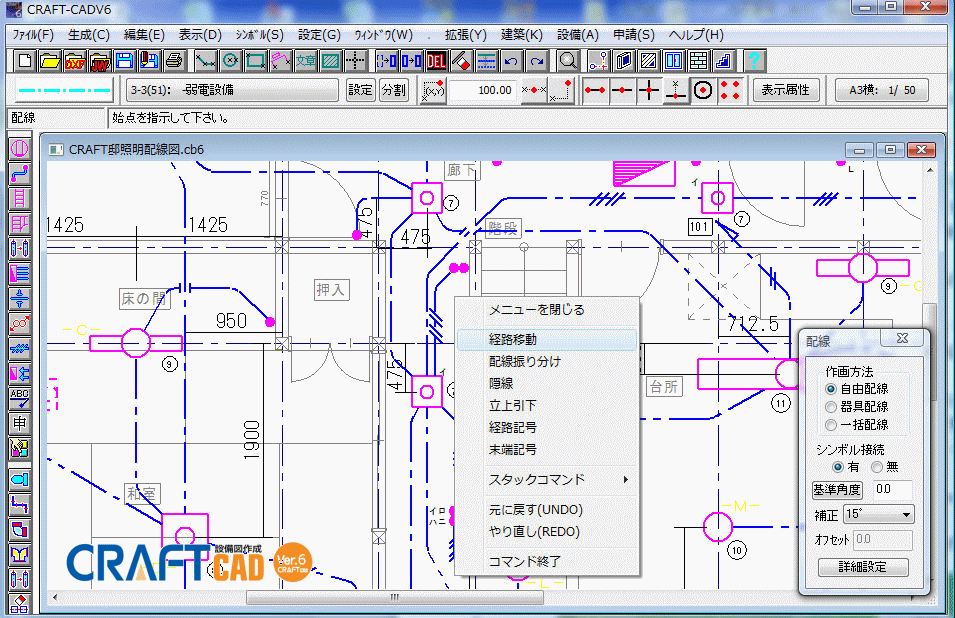
Task: Select the polyline drawing tool
Action: click(205, 61)
